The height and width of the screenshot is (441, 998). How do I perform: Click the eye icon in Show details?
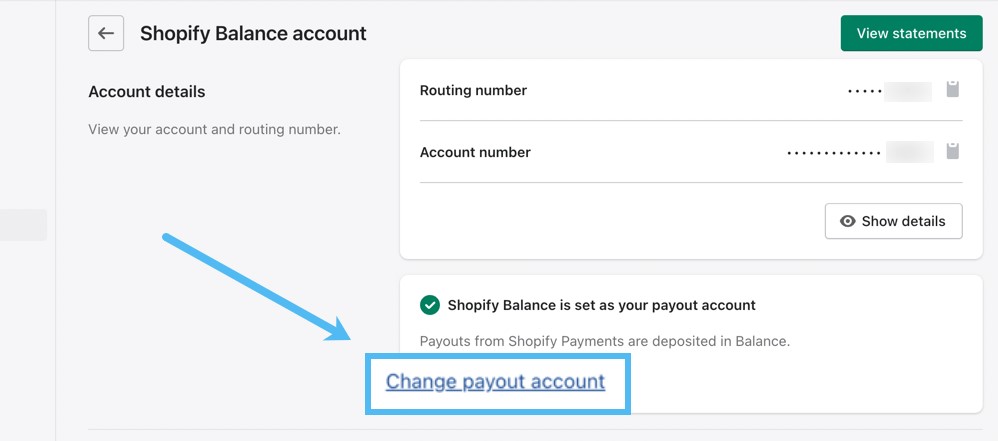point(848,221)
